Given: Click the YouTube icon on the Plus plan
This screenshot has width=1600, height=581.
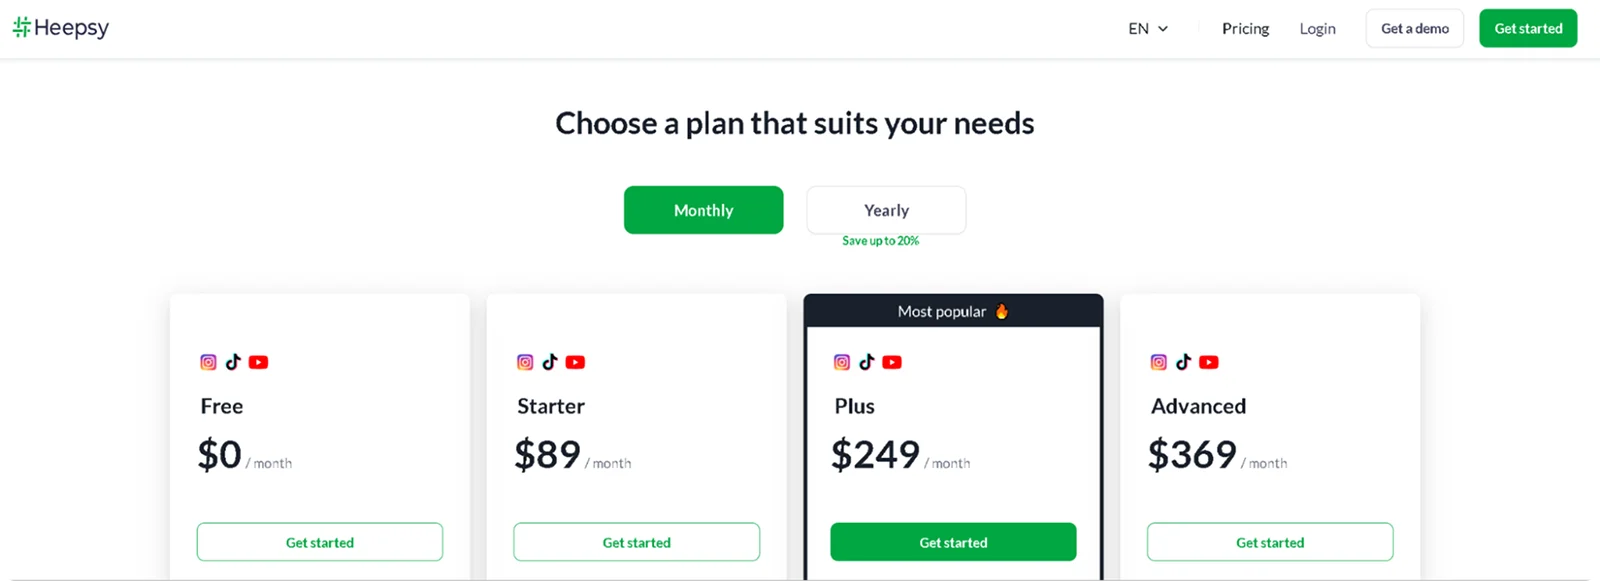Looking at the screenshot, I should (x=892, y=362).
